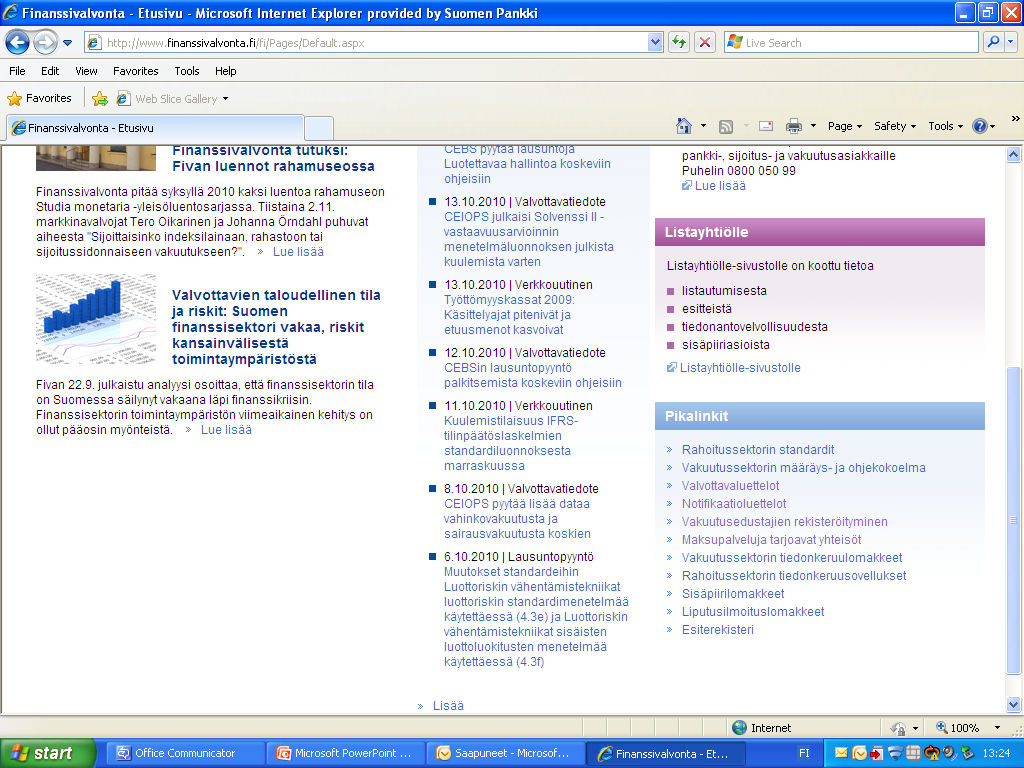1024x768 pixels.
Task: Click the Forward navigation arrow
Action: [x=45, y=43]
